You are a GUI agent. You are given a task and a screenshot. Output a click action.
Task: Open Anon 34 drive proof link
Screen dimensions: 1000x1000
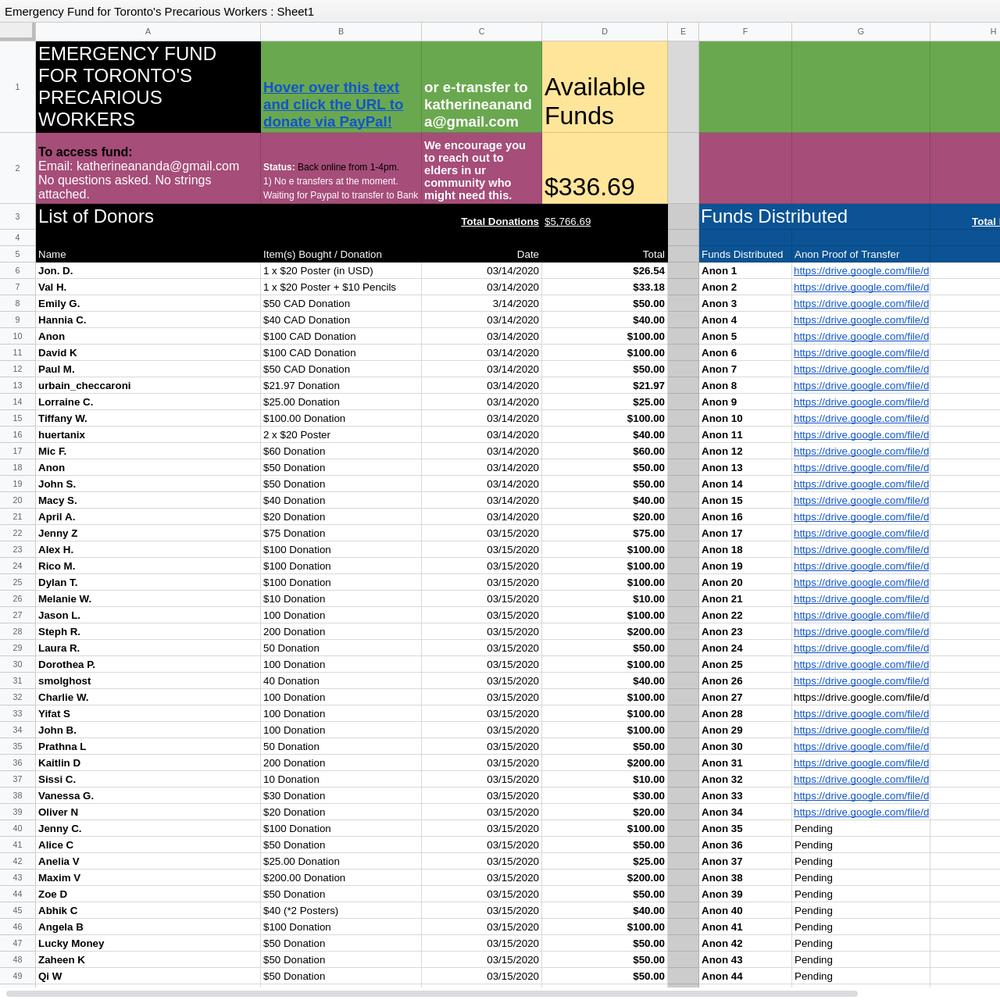click(860, 812)
